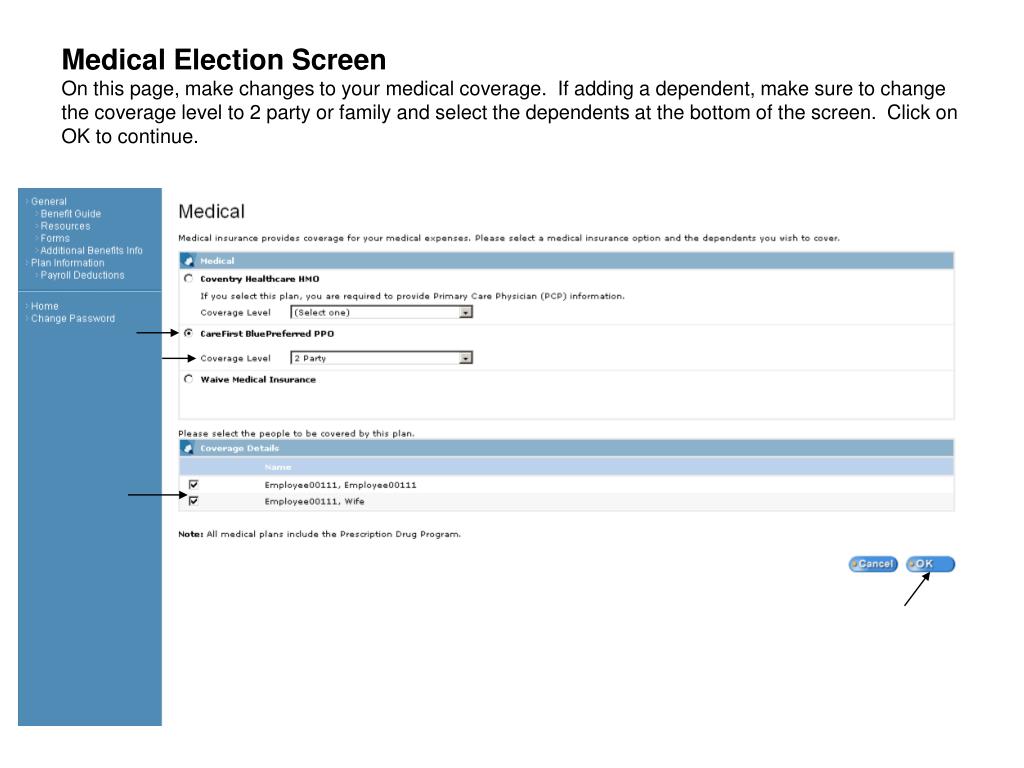Open the Resources sidebar link
Image resolution: width=1024 pixels, height=768 pixels.
pos(65,226)
